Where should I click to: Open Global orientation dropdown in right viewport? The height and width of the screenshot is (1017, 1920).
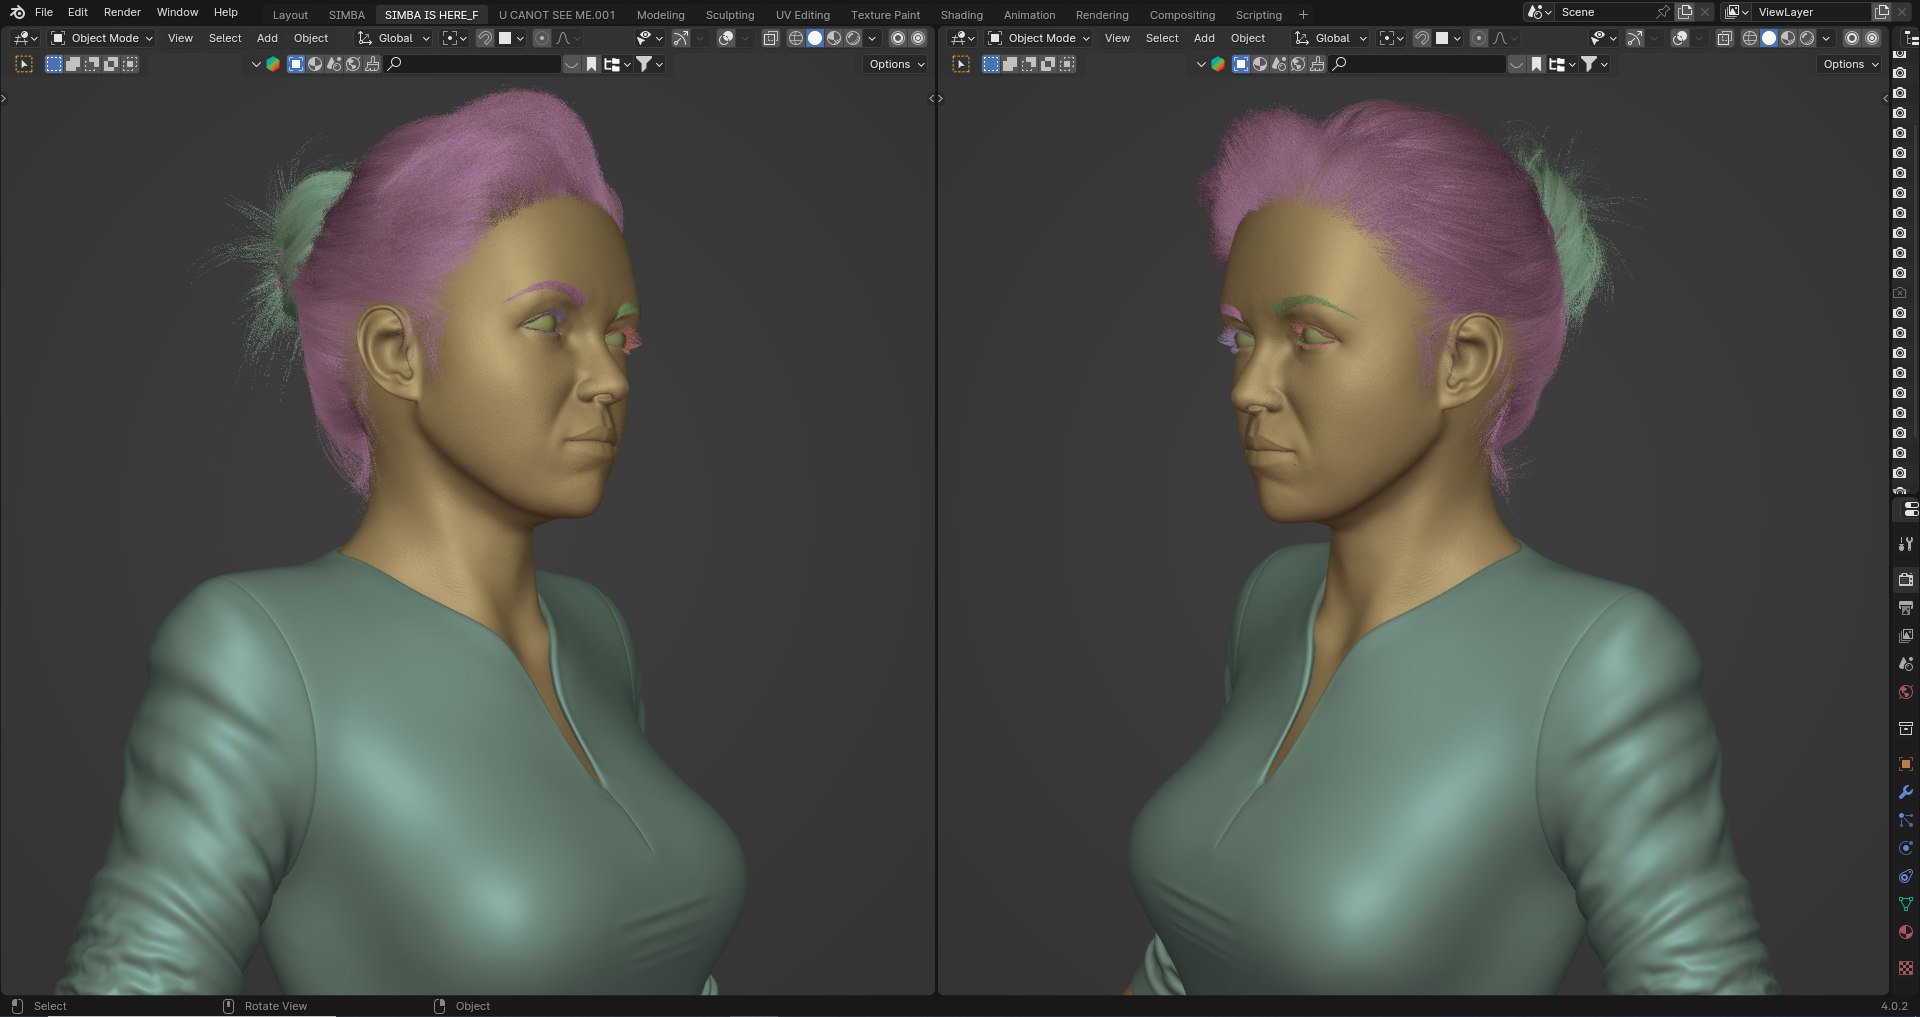(1330, 38)
